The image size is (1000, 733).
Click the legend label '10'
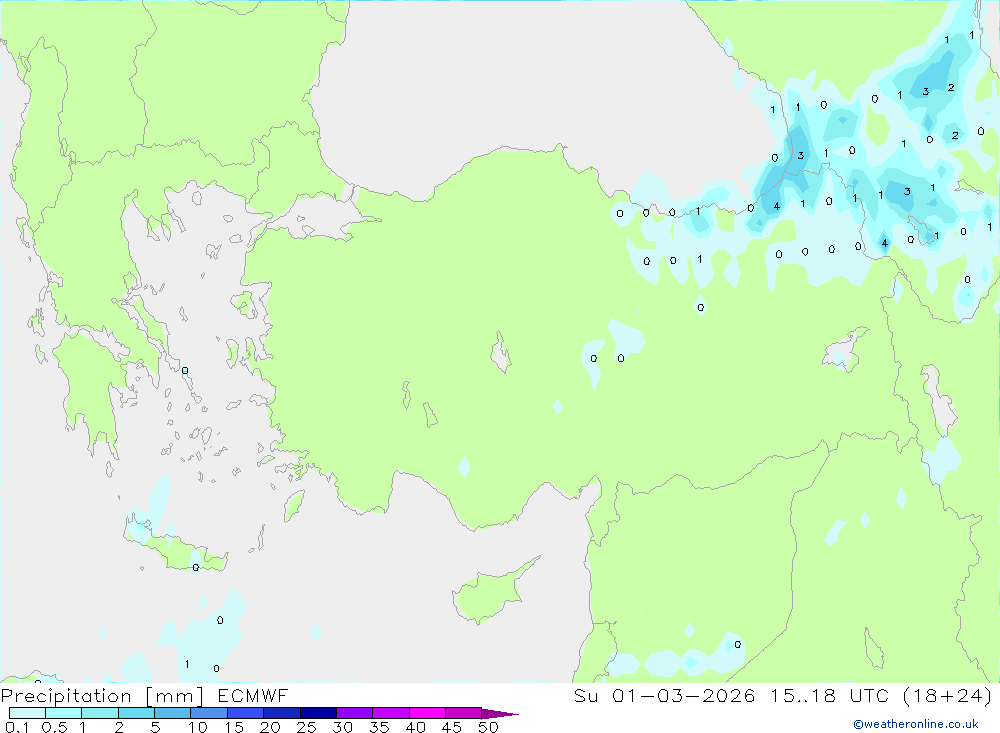(198, 727)
